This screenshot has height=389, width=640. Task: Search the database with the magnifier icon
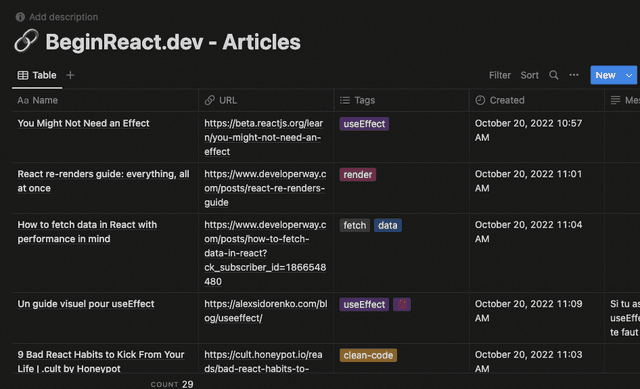point(553,75)
